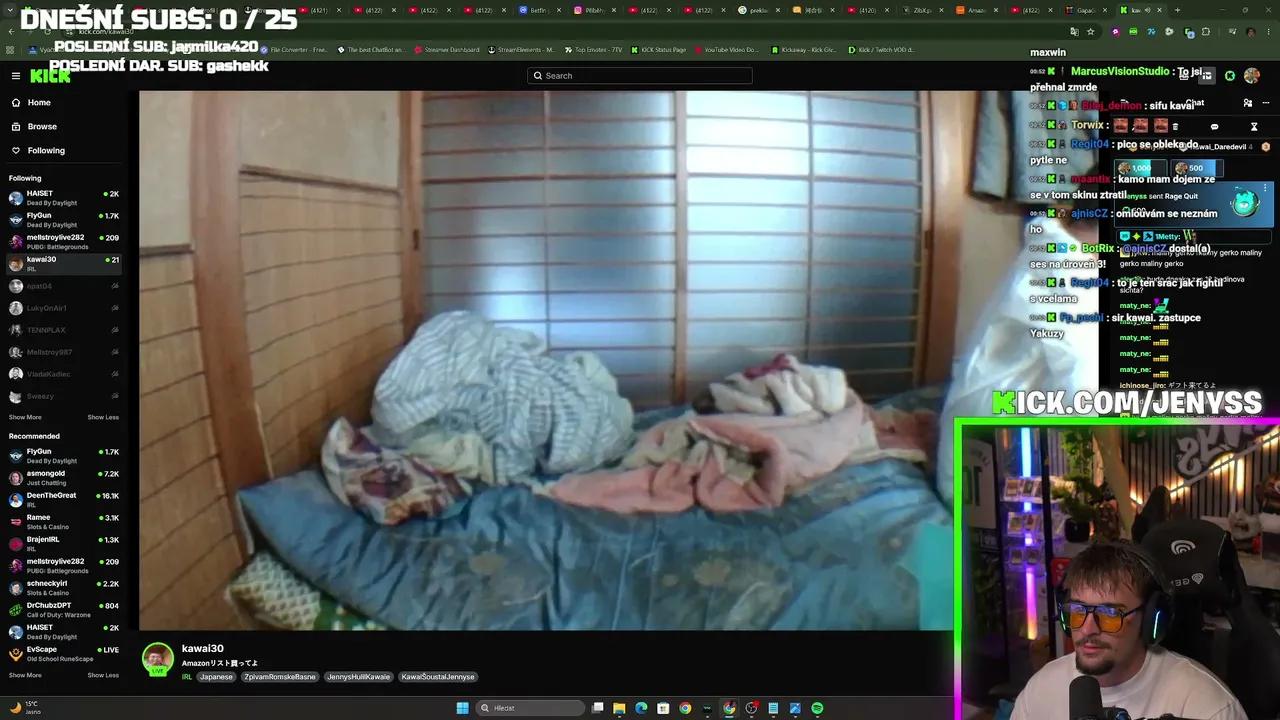Open DeenTheGreat recommended channel

(x=64, y=500)
